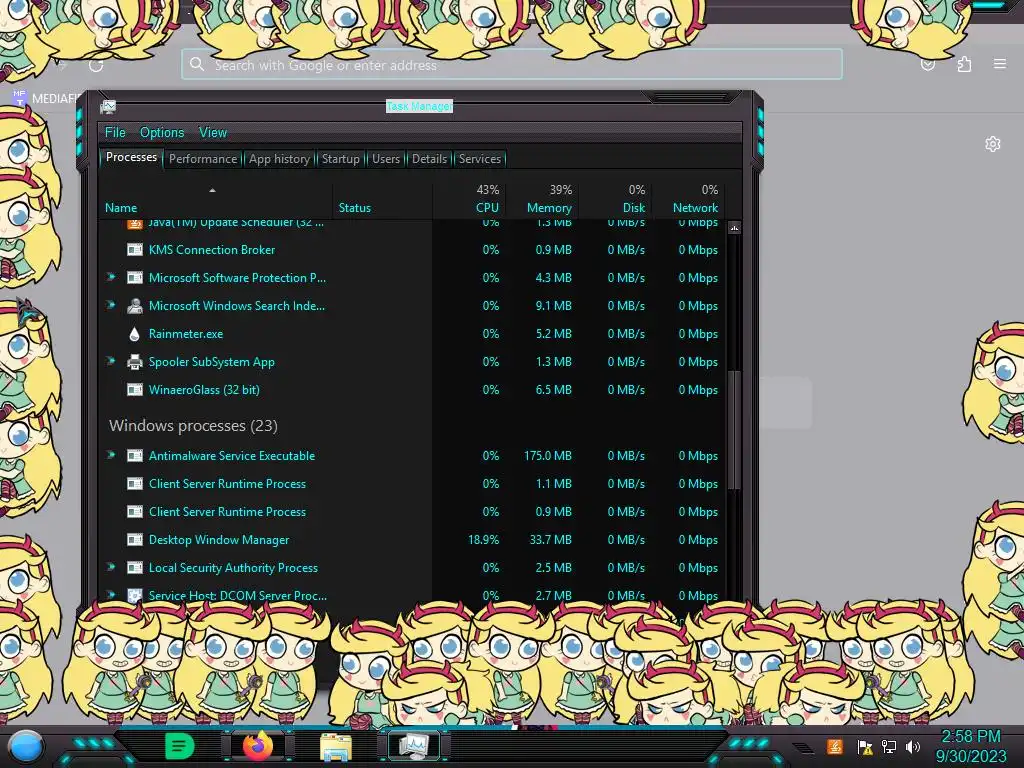The height and width of the screenshot is (768, 1024).
Task: Click the process list scroll-up arrow
Action: [x=734, y=228]
